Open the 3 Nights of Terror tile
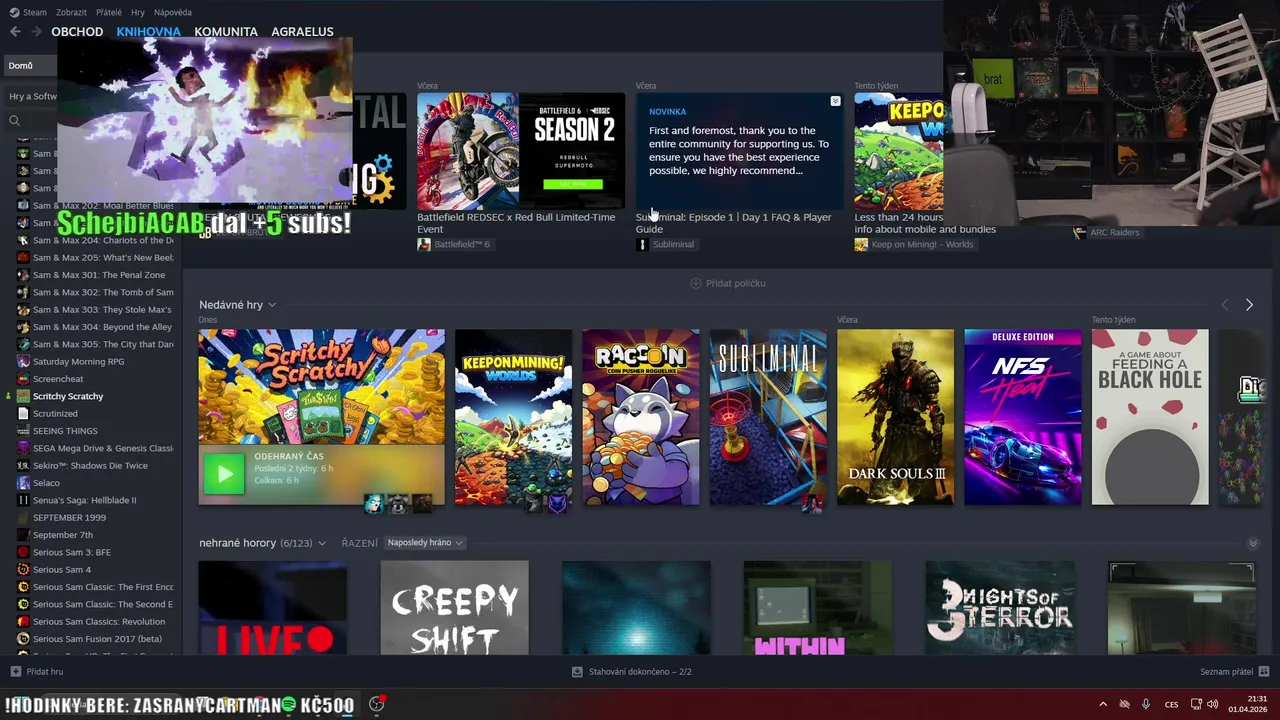Image resolution: width=1280 pixels, height=720 pixels. point(1000,608)
